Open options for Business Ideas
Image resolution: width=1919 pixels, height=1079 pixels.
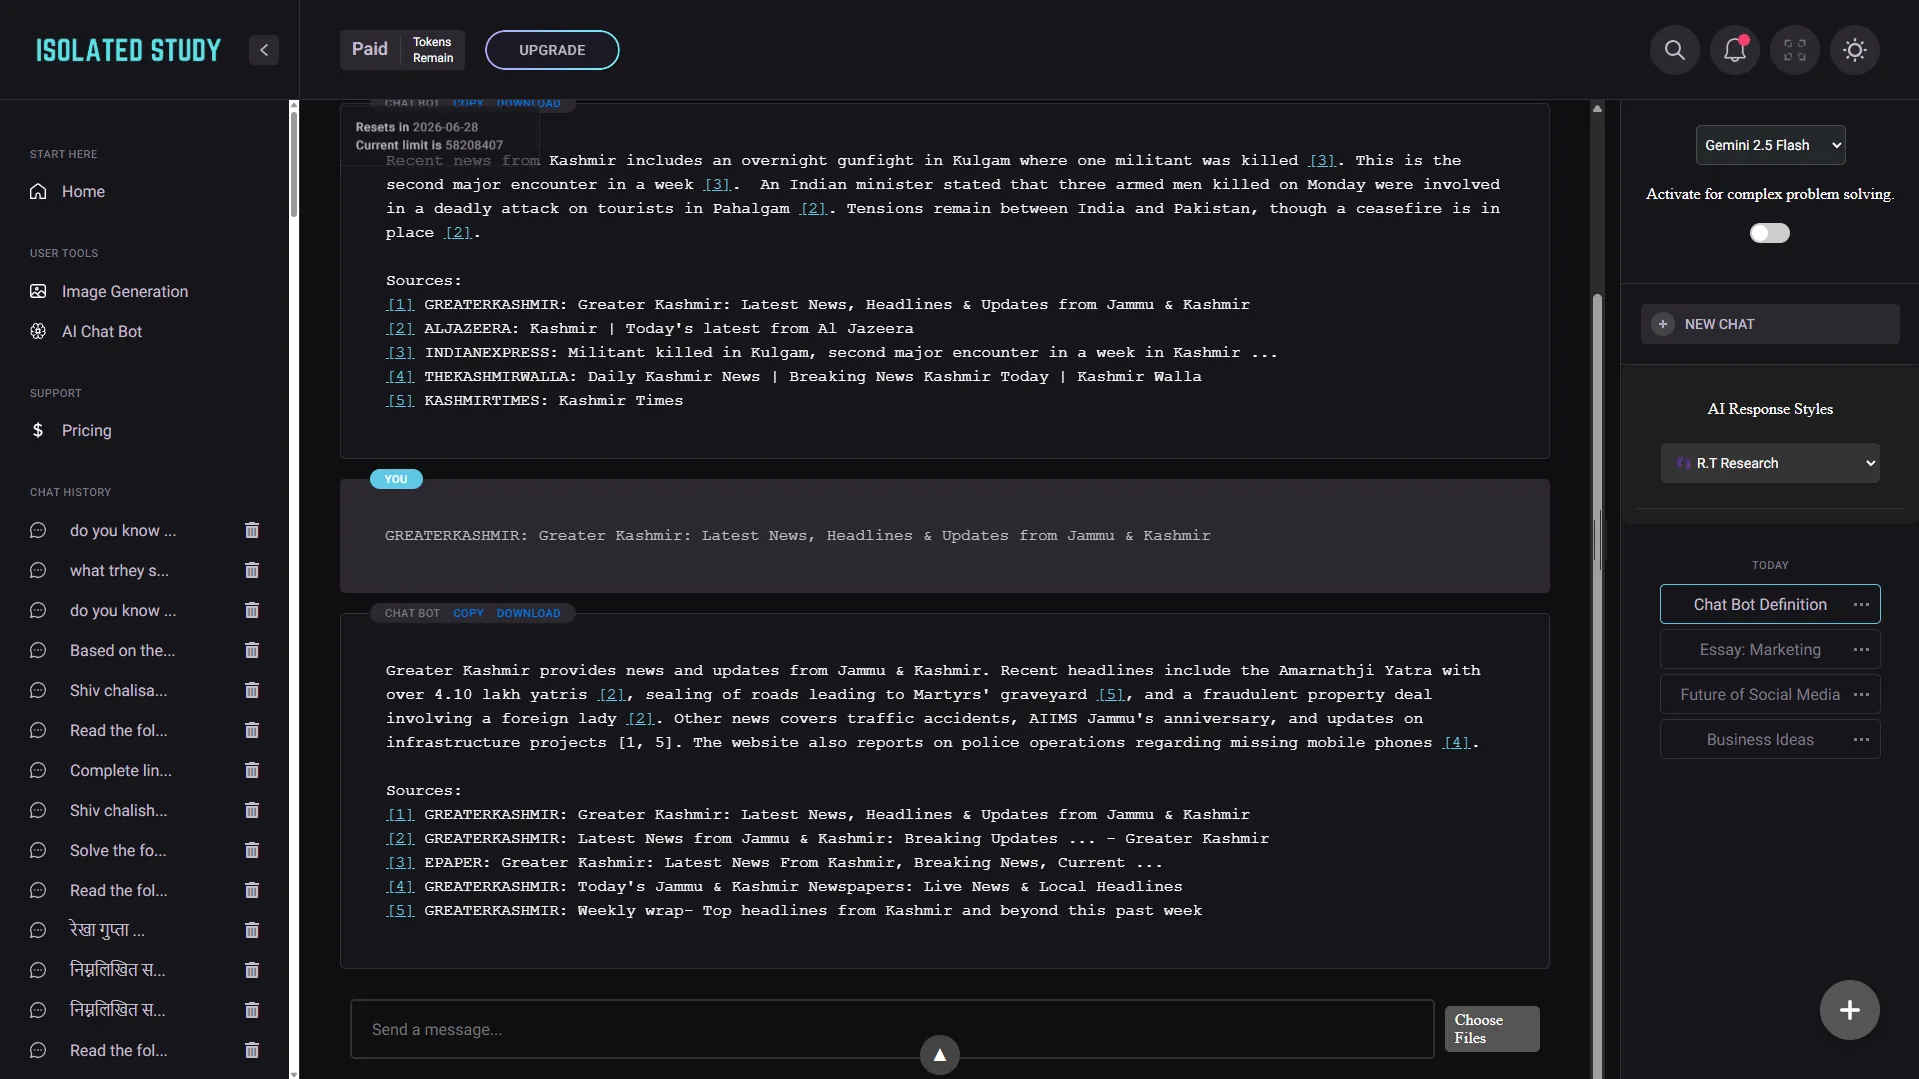click(x=1861, y=739)
